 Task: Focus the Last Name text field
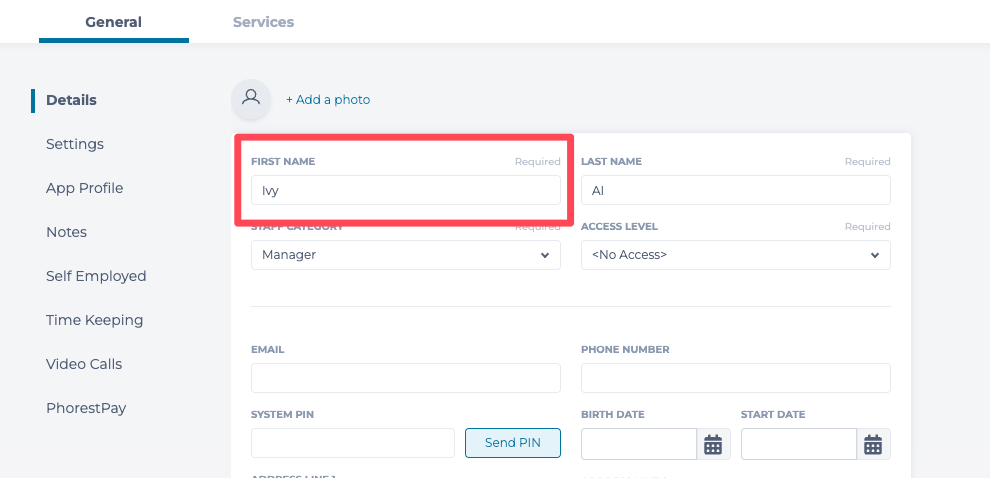[x=735, y=190]
